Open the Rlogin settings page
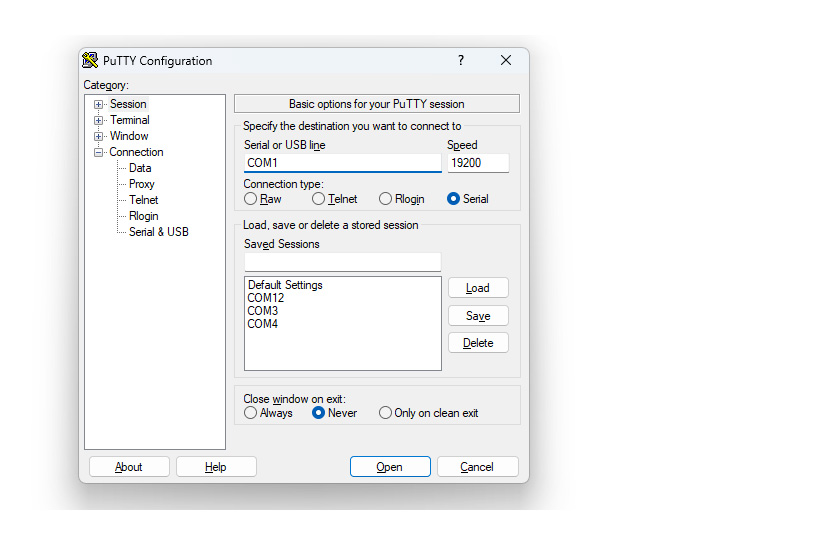Image resolution: width=830 pixels, height=544 pixels. tap(143, 216)
